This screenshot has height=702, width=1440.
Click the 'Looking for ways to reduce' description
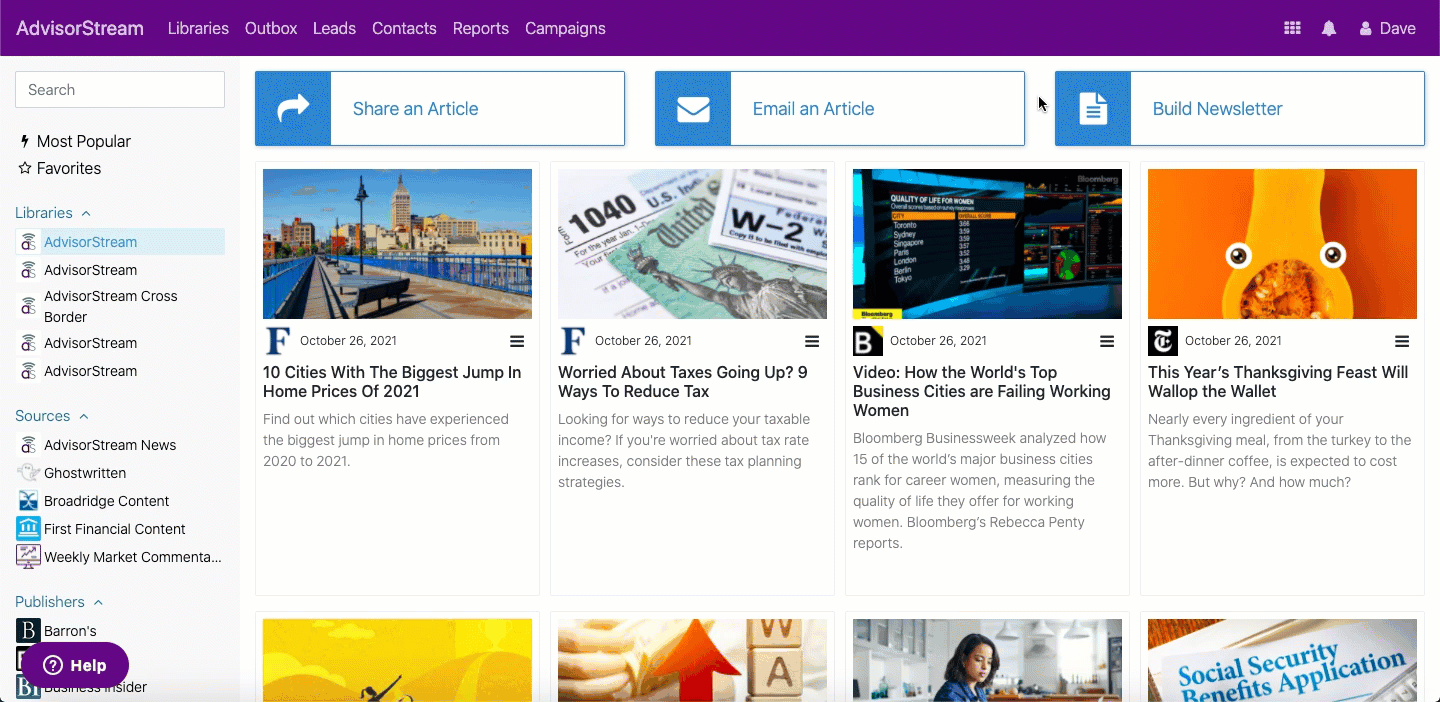pos(686,450)
